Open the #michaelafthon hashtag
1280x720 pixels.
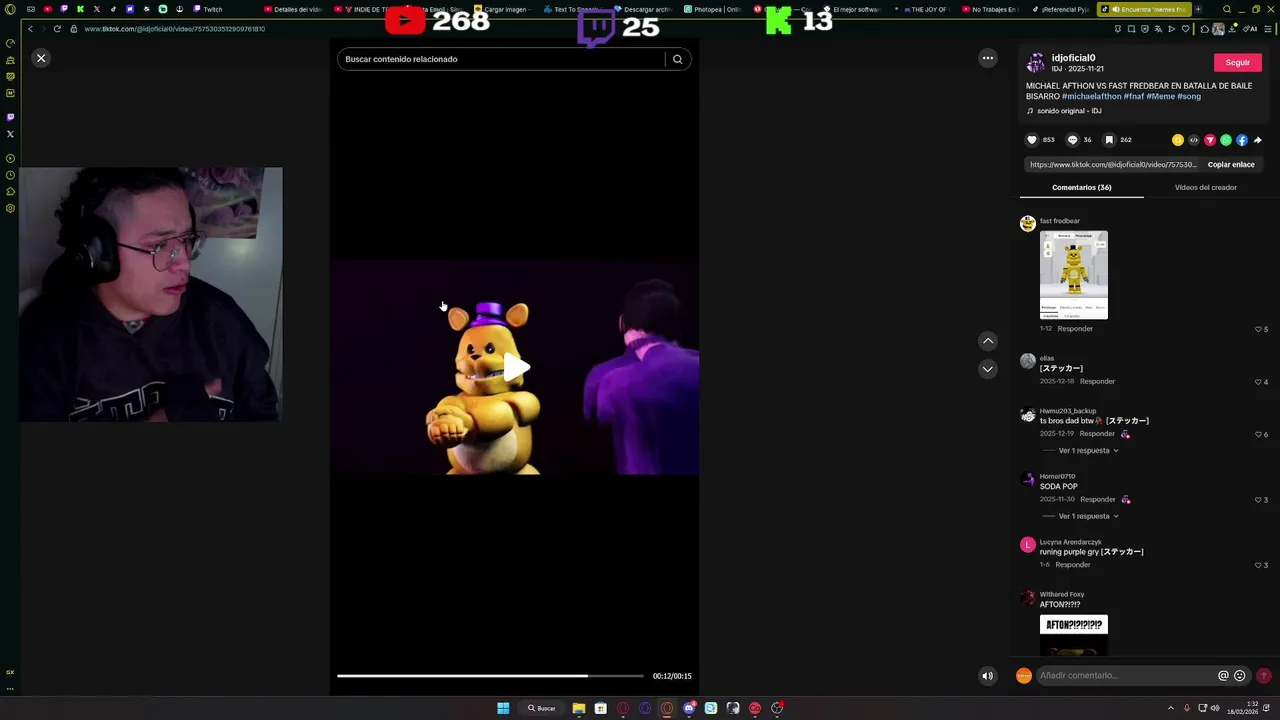click(x=1091, y=96)
